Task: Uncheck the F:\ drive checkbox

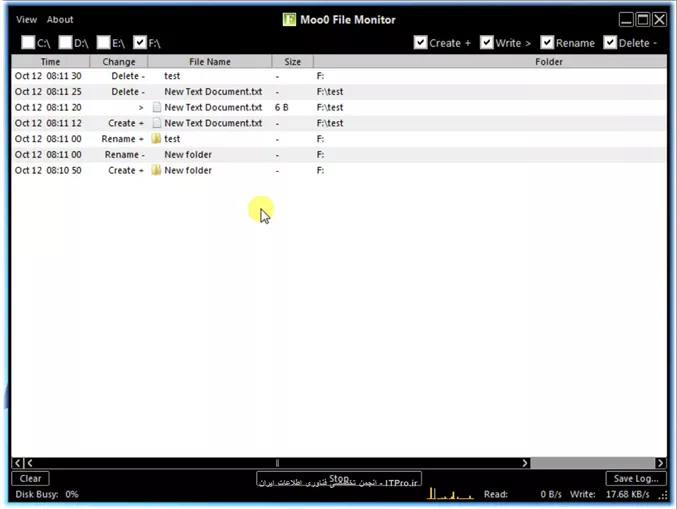Action: [x=140, y=42]
